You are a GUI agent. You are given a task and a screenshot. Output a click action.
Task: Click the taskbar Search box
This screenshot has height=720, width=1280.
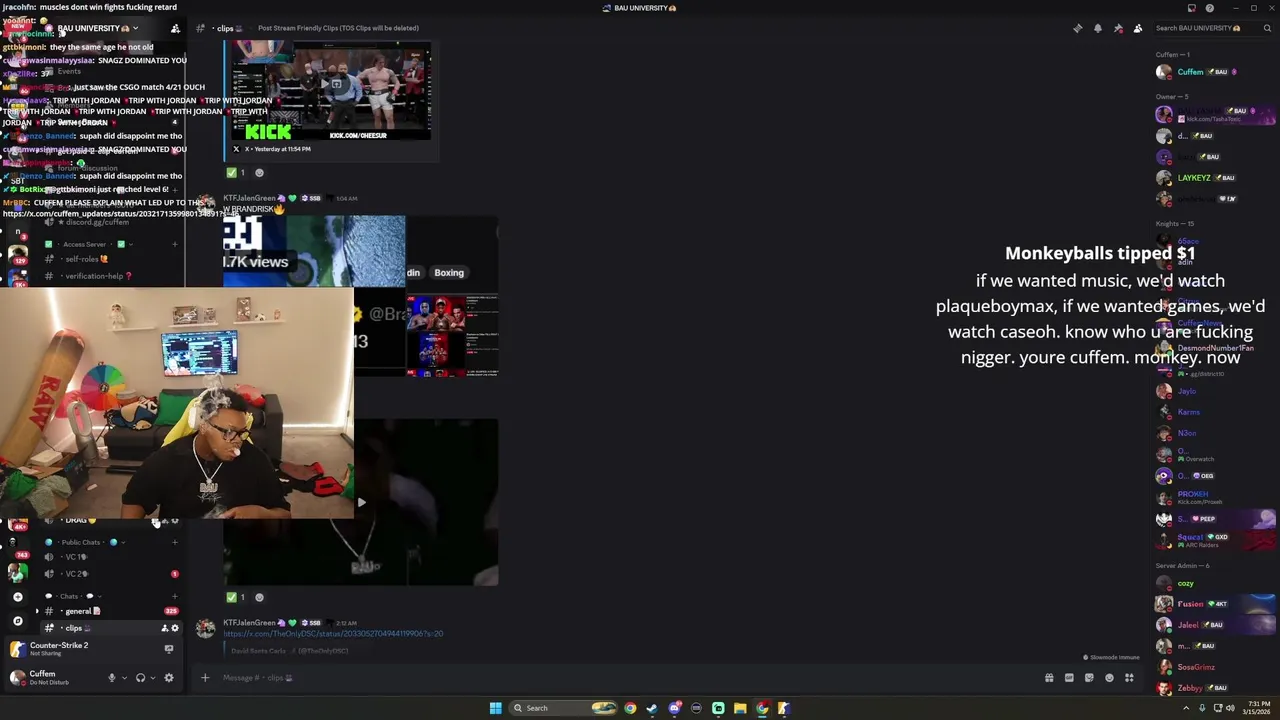click(x=565, y=708)
